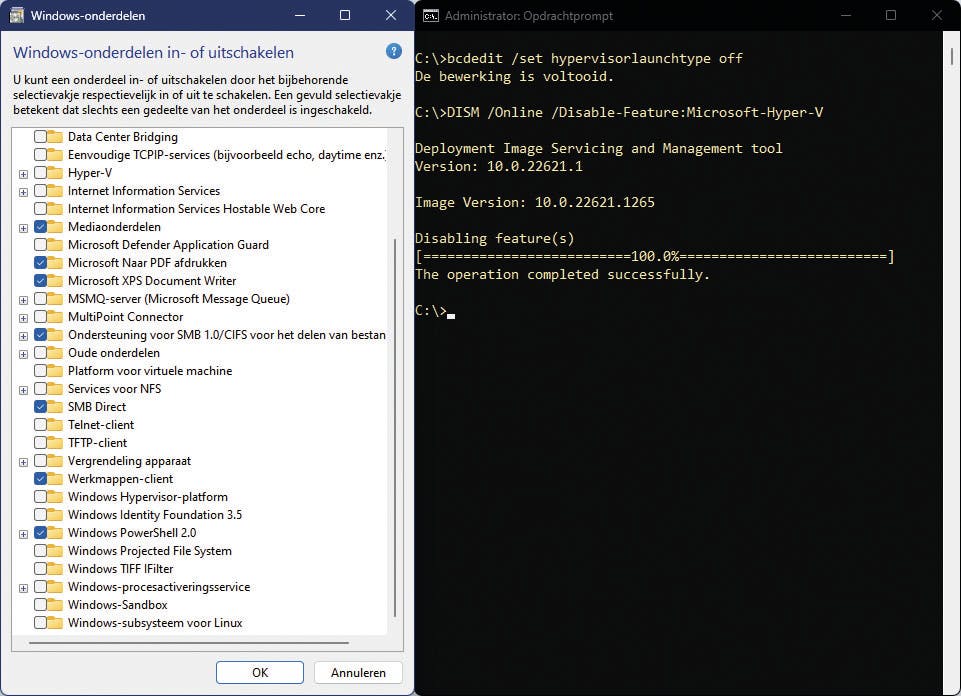The width and height of the screenshot is (961, 696).
Task: Expand Windows PowerShell 2.0 node
Action: coord(23,533)
